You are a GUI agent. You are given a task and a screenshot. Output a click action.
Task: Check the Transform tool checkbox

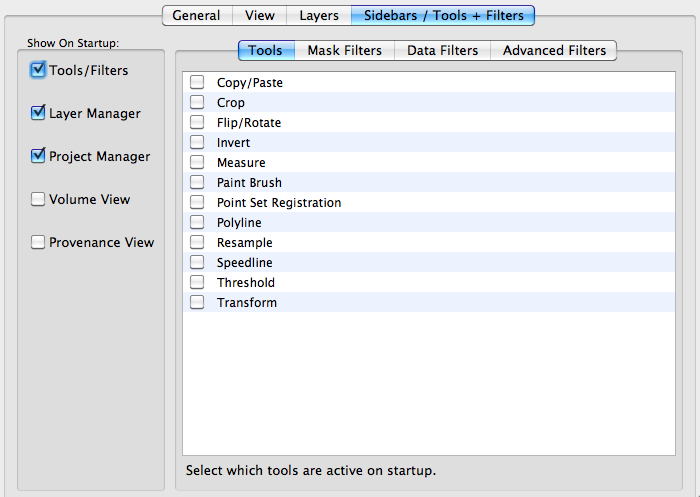point(197,302)
